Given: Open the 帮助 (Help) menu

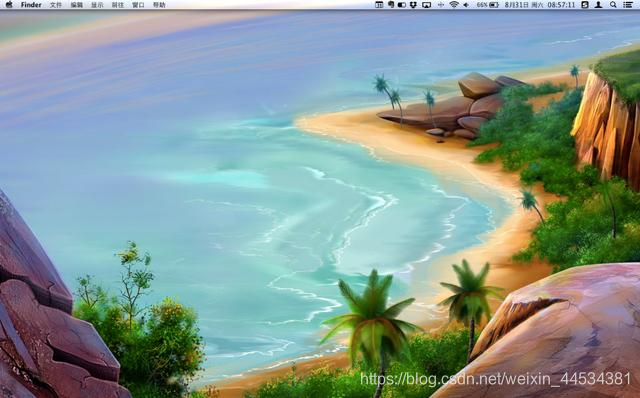Looking at the screenshot, I should point(159,5).
